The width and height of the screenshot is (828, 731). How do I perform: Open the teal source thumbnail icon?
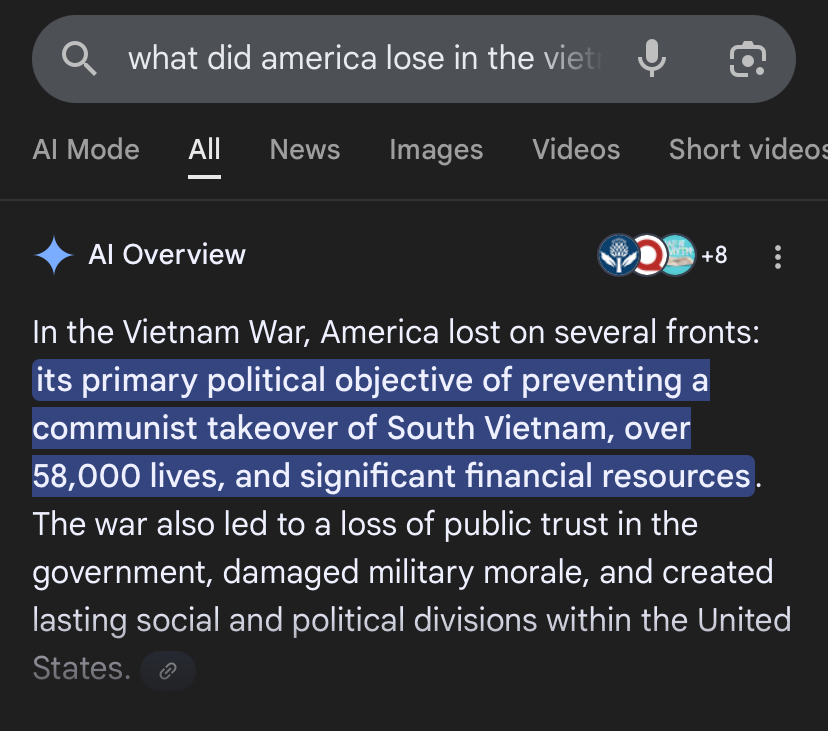click(679, 255)
